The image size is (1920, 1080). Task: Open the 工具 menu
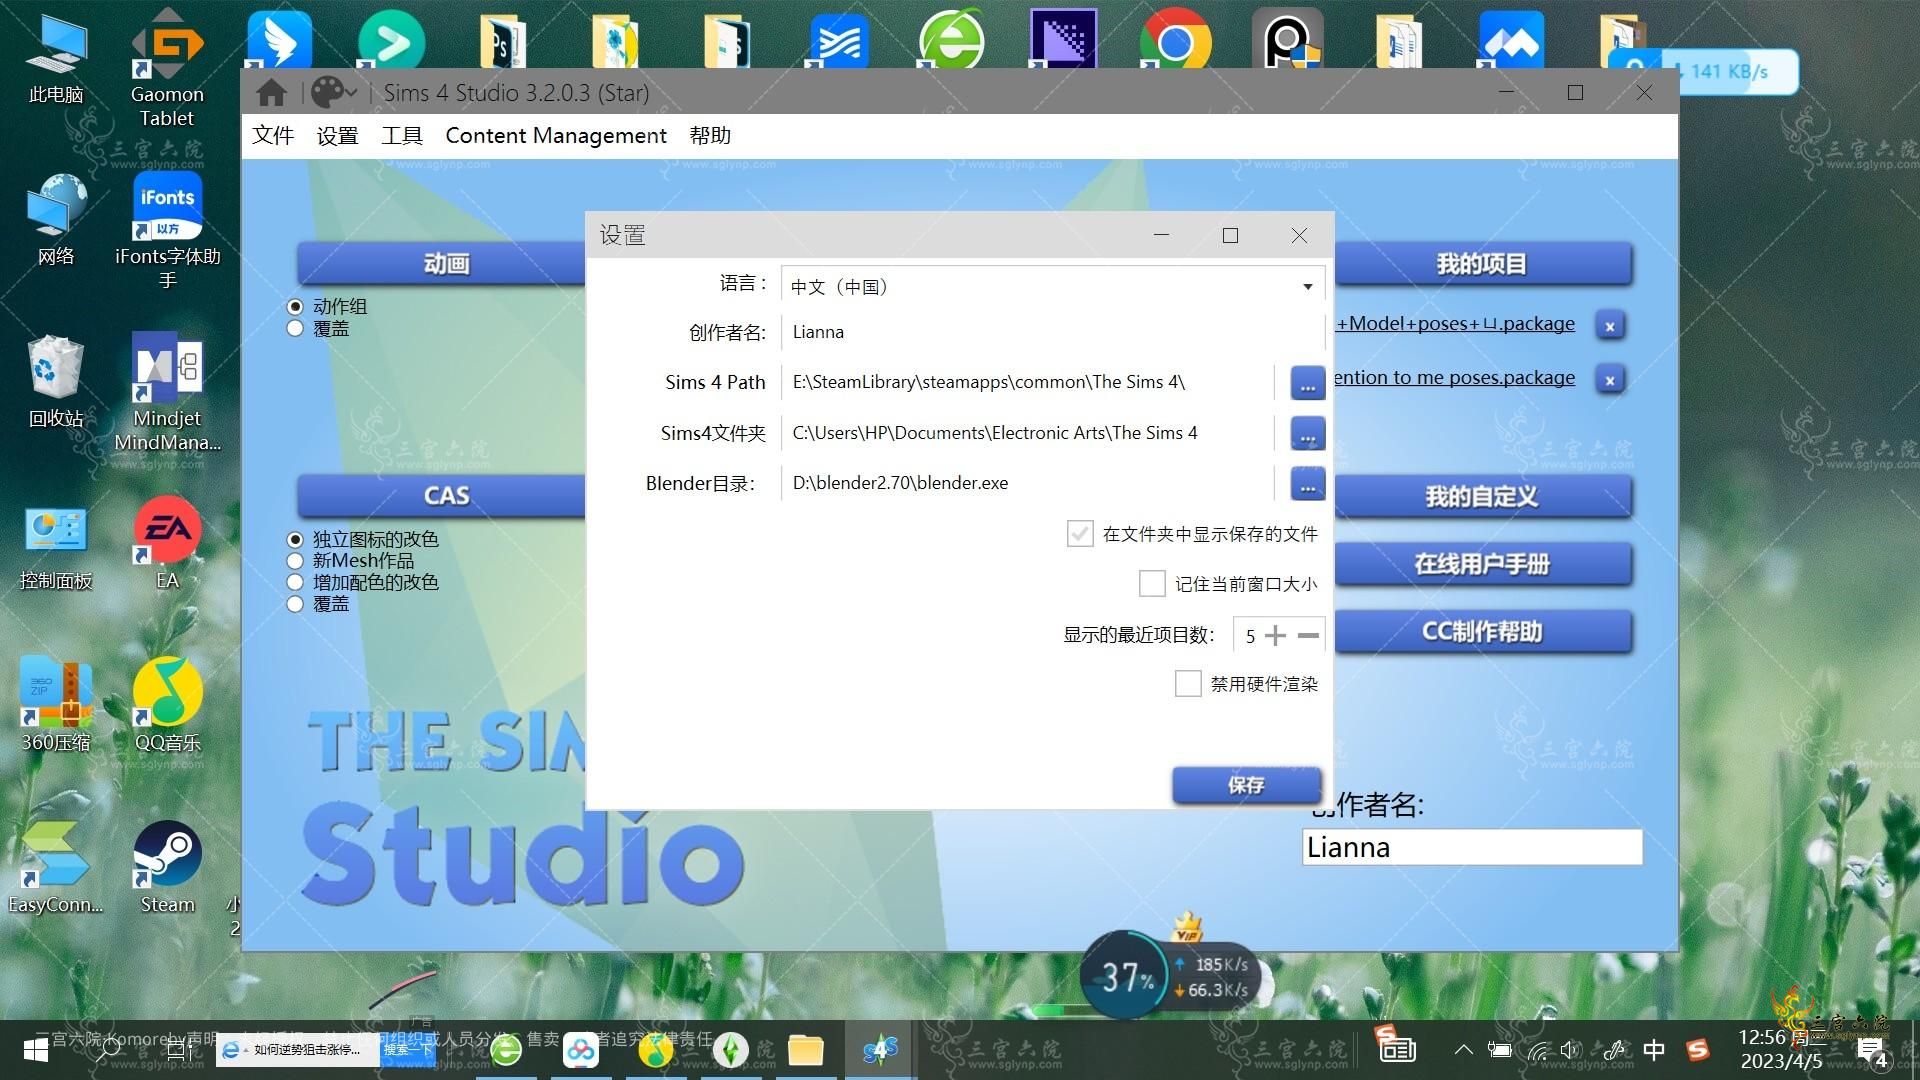(402, 135)
